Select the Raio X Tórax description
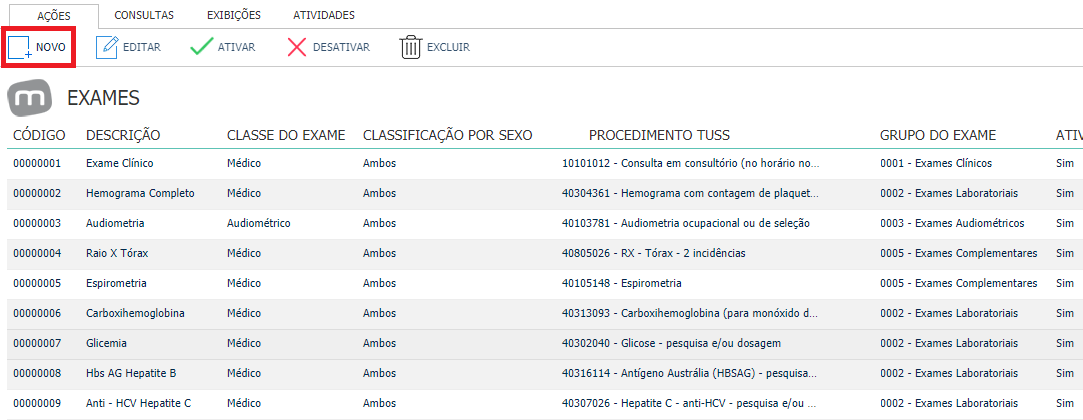Screen dimensions: 1083x420 [117, 254]
